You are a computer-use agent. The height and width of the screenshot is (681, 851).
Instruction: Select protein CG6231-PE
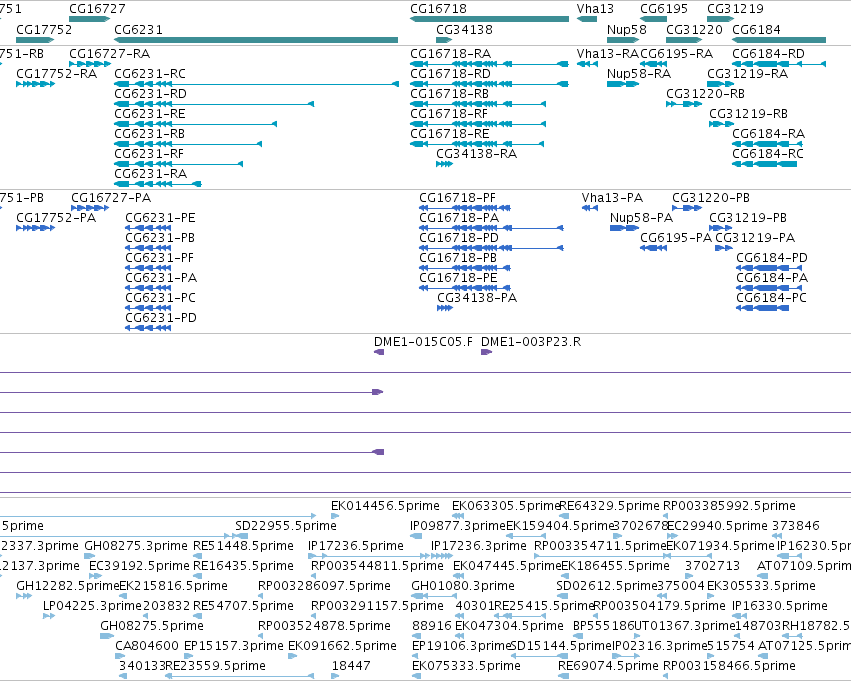pyautogui.click(x=148, y=228)
